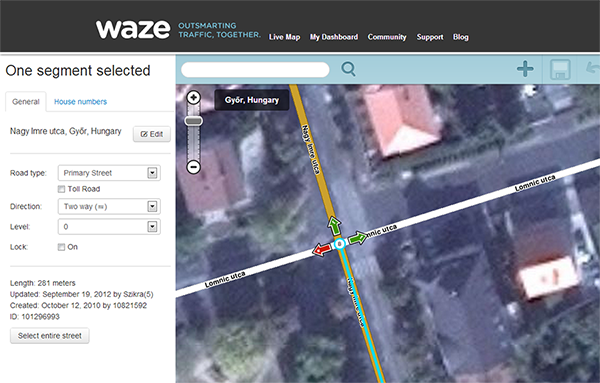The width and height of the screenshot is (600, 383).
Task: Click inside the map search field
Action: point(255,70)
